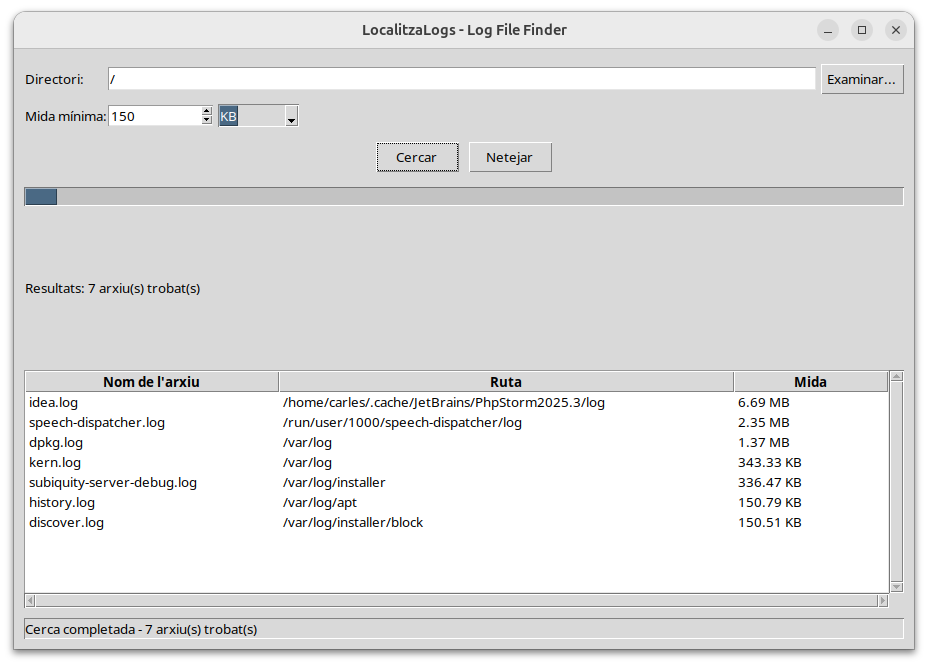
Task: Click the vertical scrollbar down arrow
Action: pyautogui.click(x=896, y=586)
